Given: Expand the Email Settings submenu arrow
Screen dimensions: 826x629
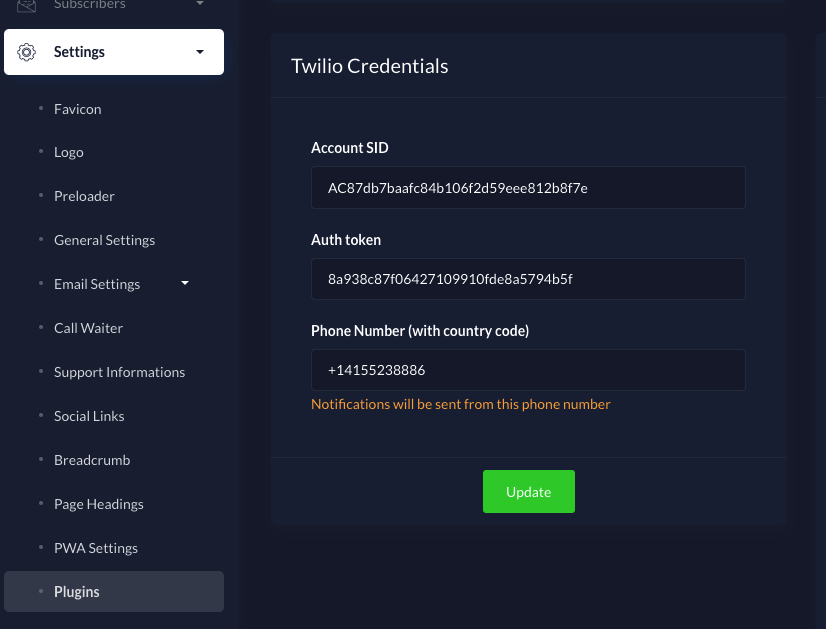Looking at the screenshot, I should tap(184, 284).
